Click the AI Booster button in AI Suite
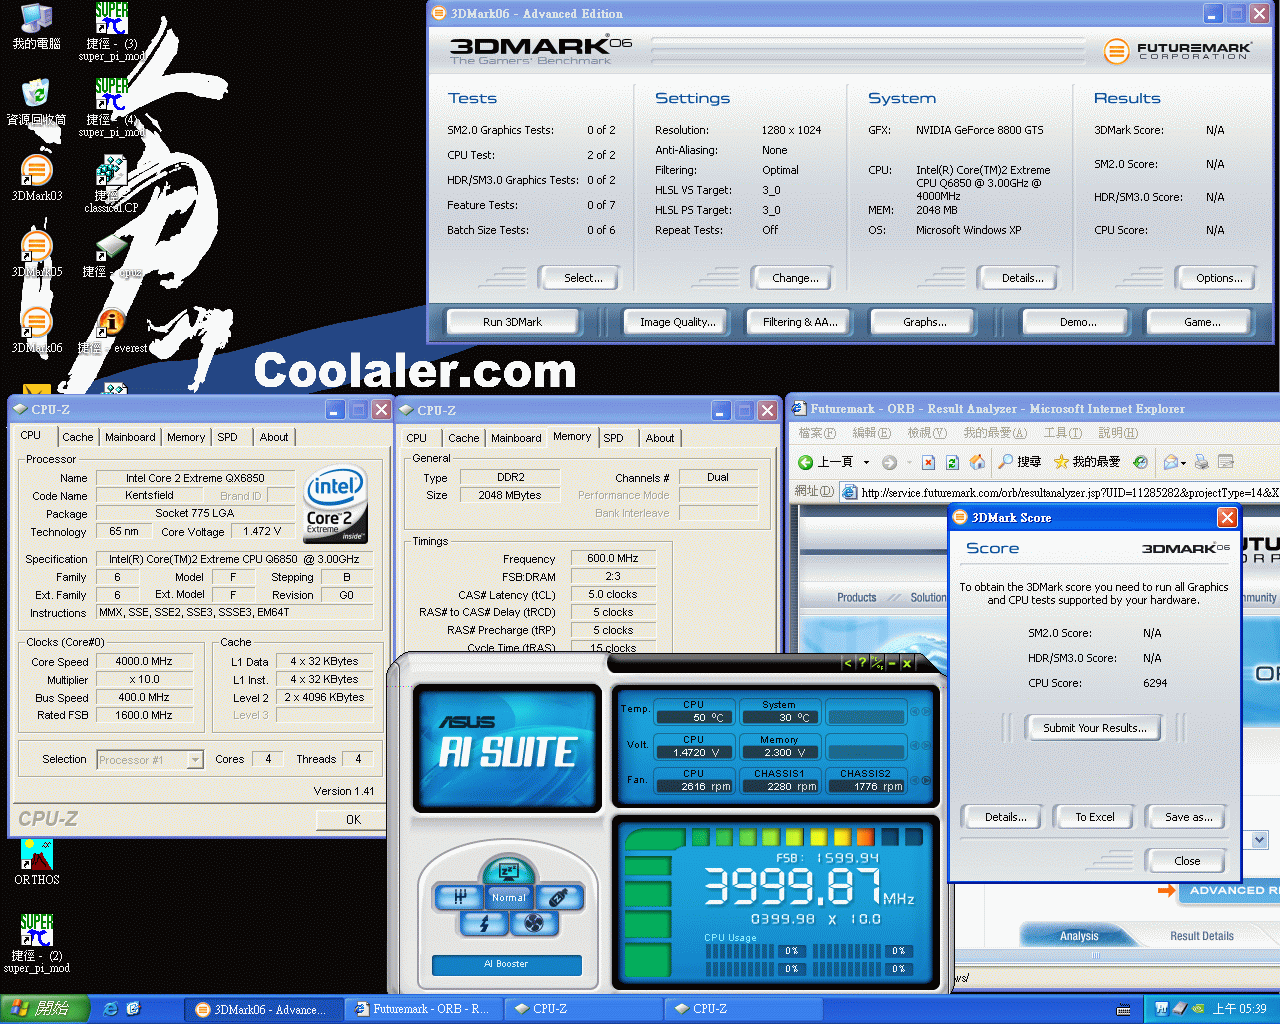The image size is (1280, 1024). tap(507, 964)
